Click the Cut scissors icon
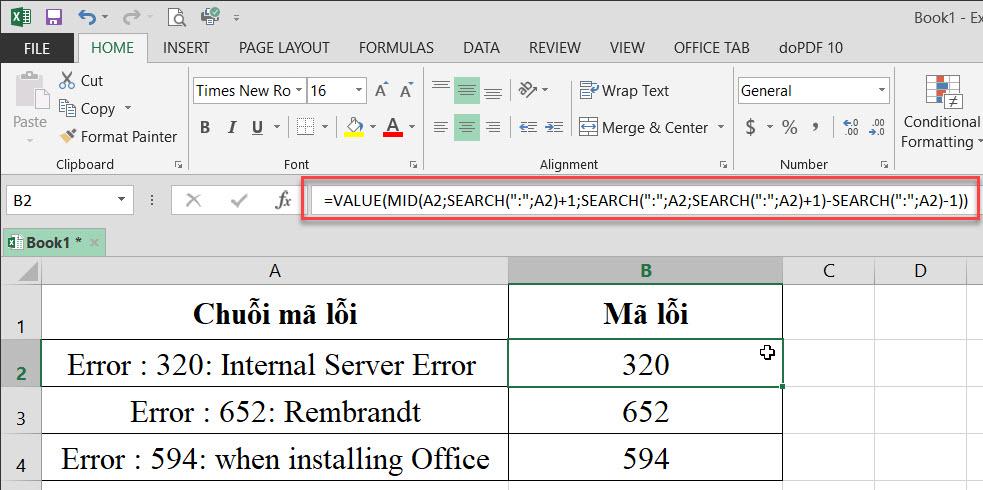Image resolution: width=983 pixels, height=490 pixels. [66, 80]
